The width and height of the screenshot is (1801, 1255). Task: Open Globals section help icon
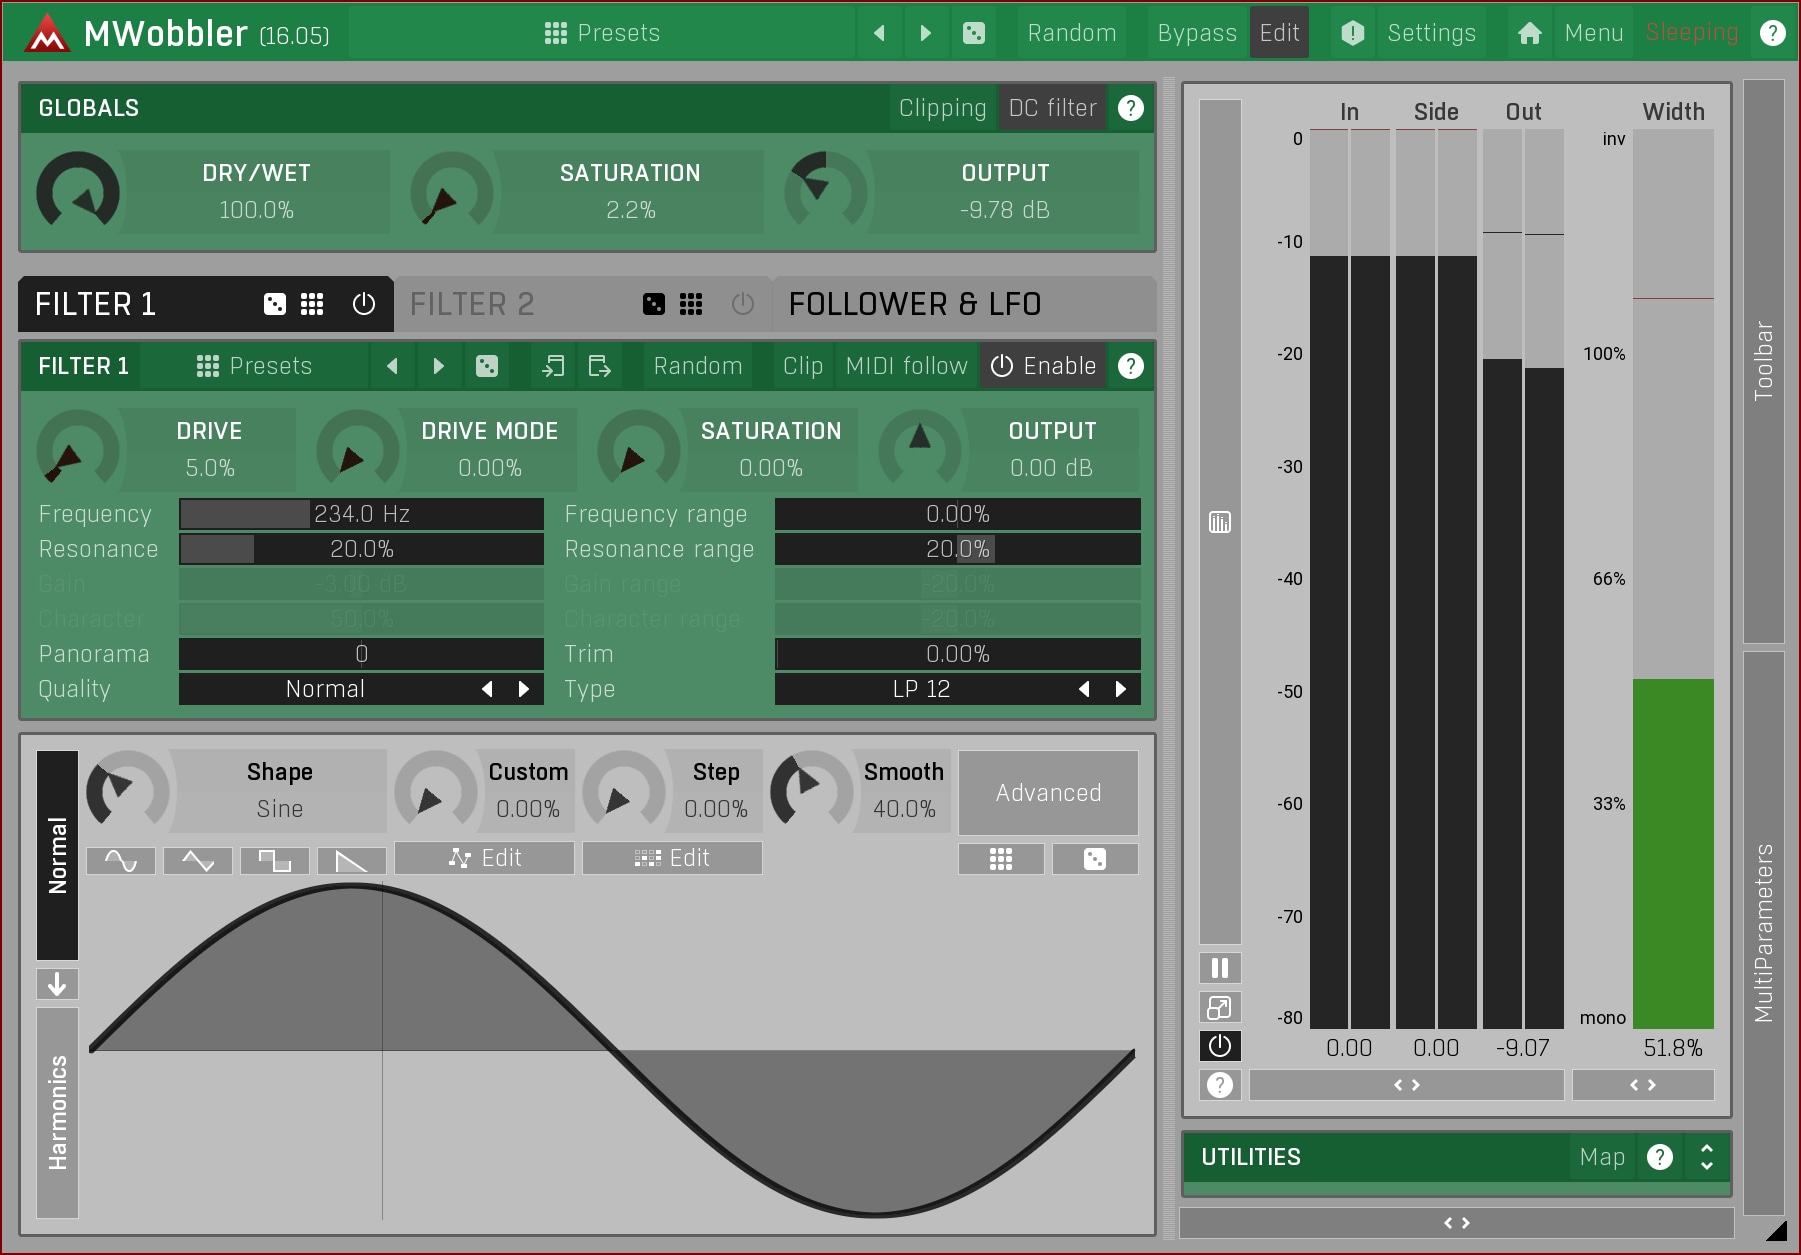1130,108
